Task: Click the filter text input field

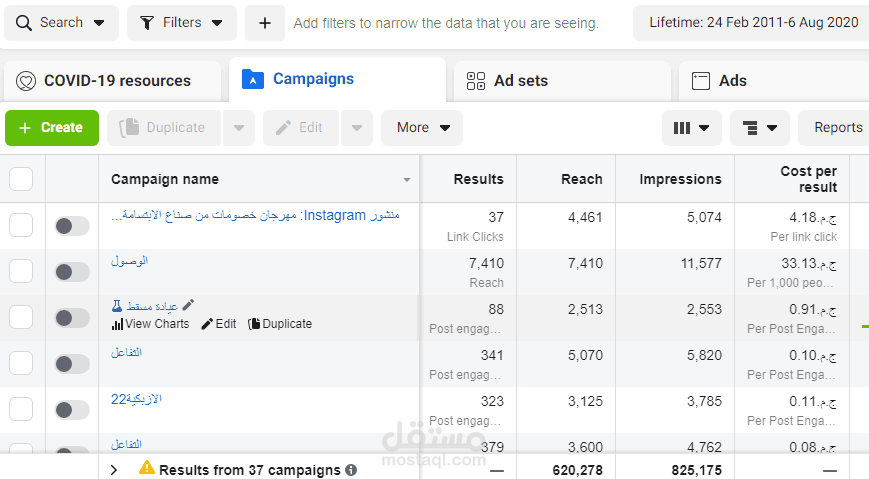Action: point(446,23)
